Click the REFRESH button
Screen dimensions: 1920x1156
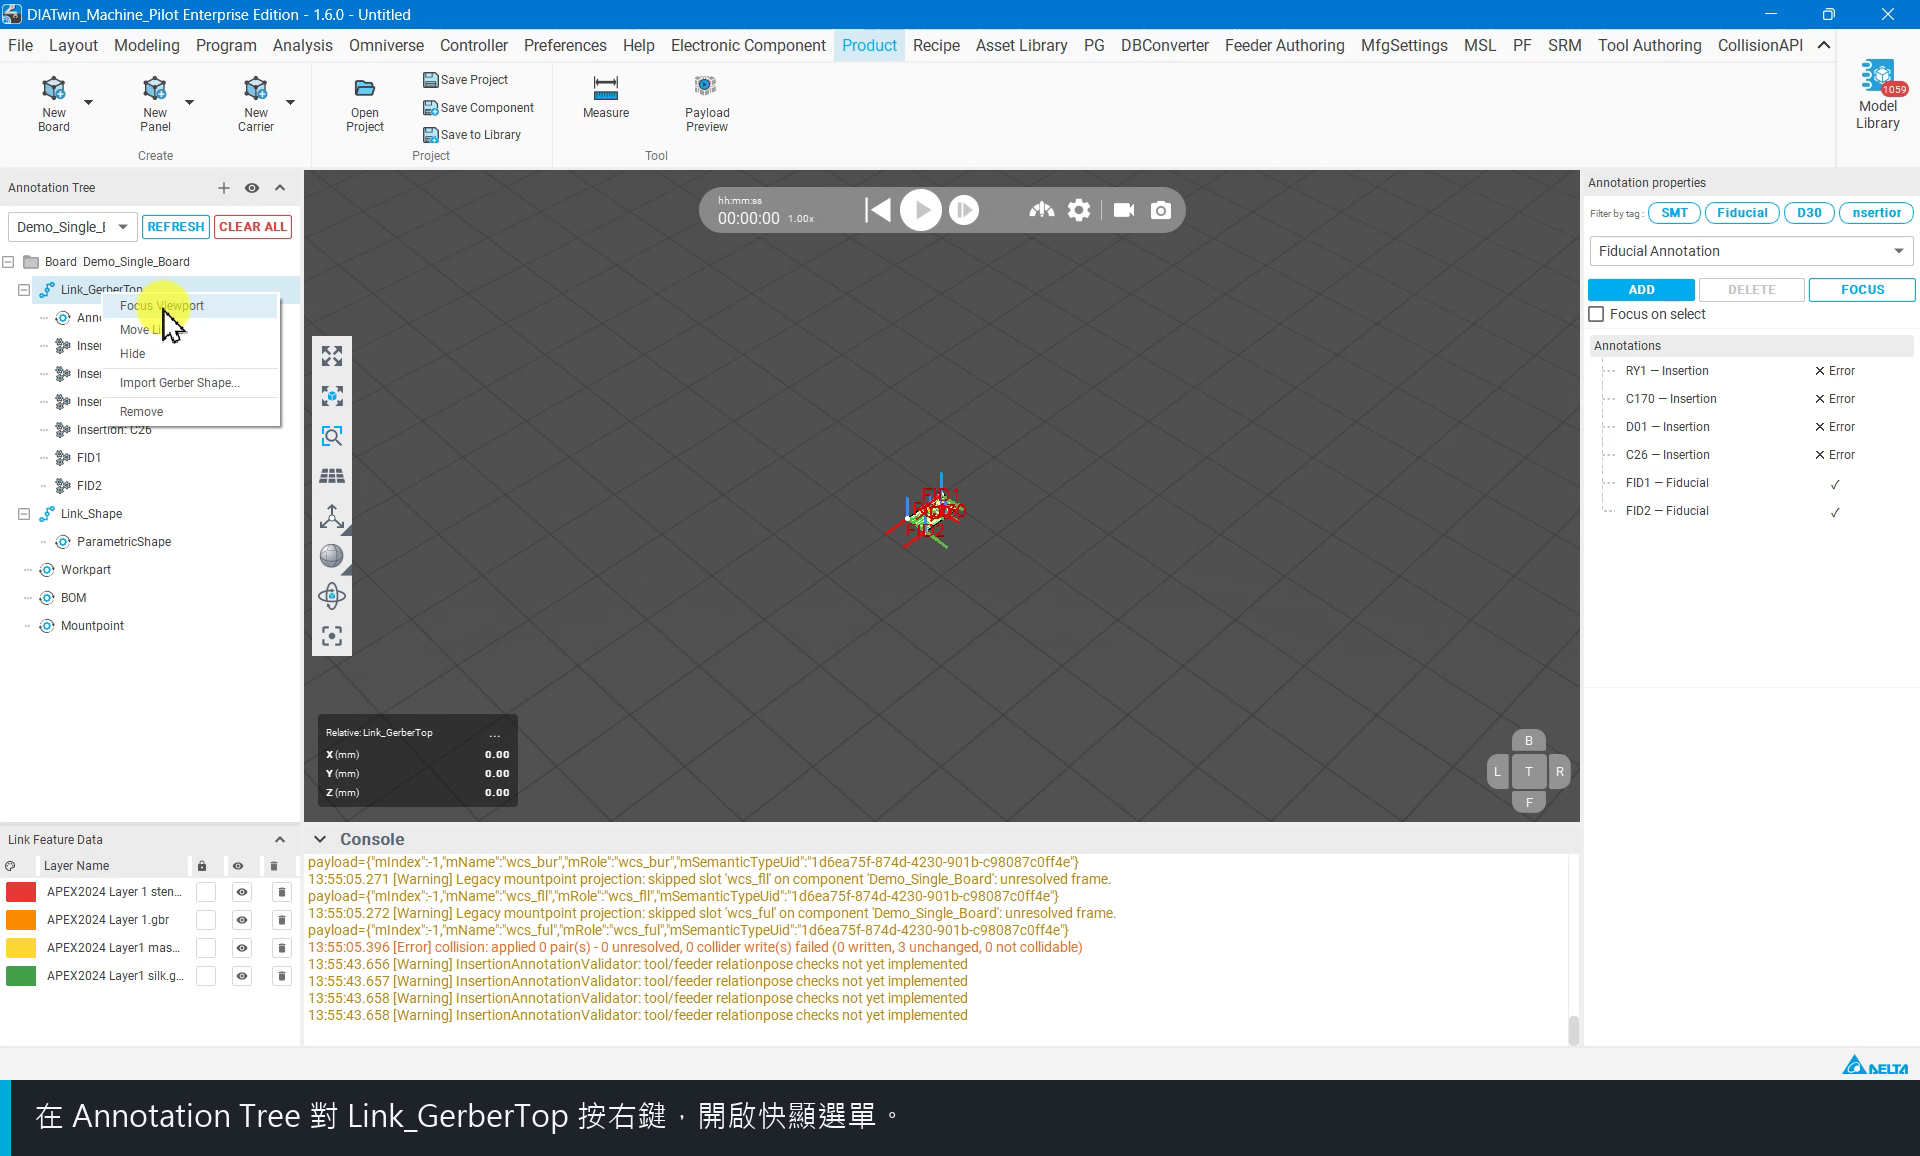(176, 227)
